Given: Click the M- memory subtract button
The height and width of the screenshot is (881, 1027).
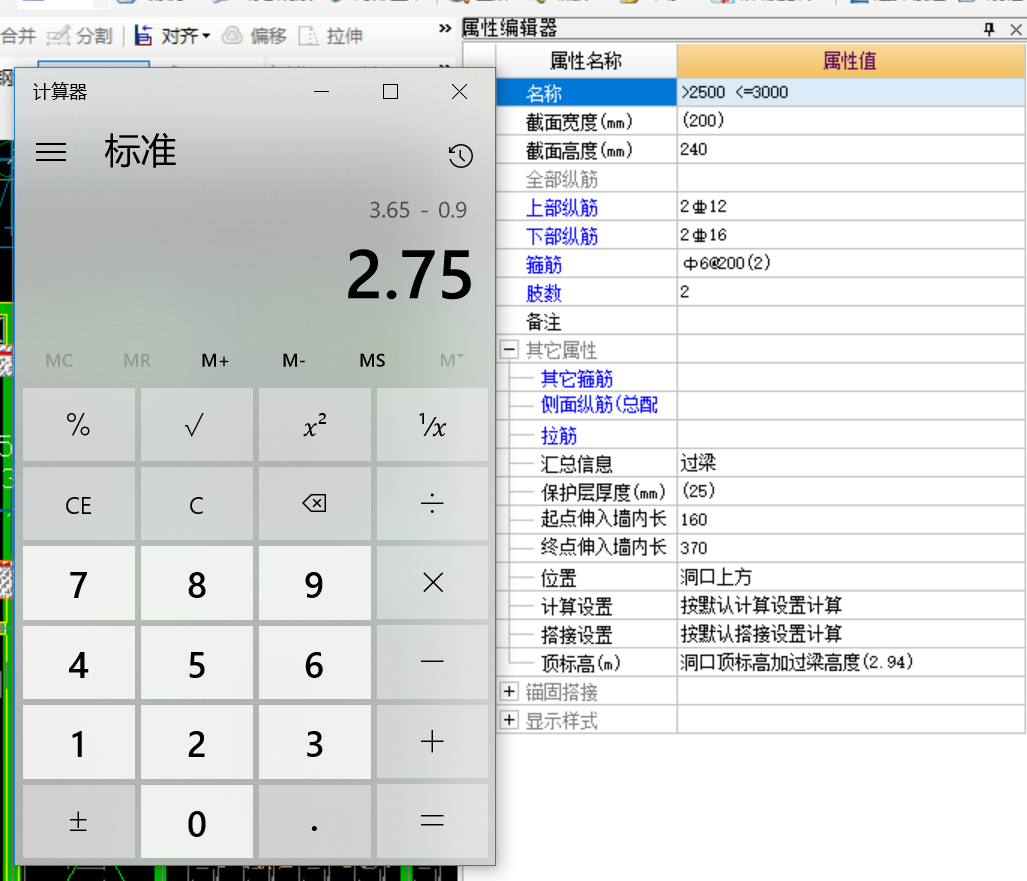Looking at the screenshot, I should pos(293,360).
